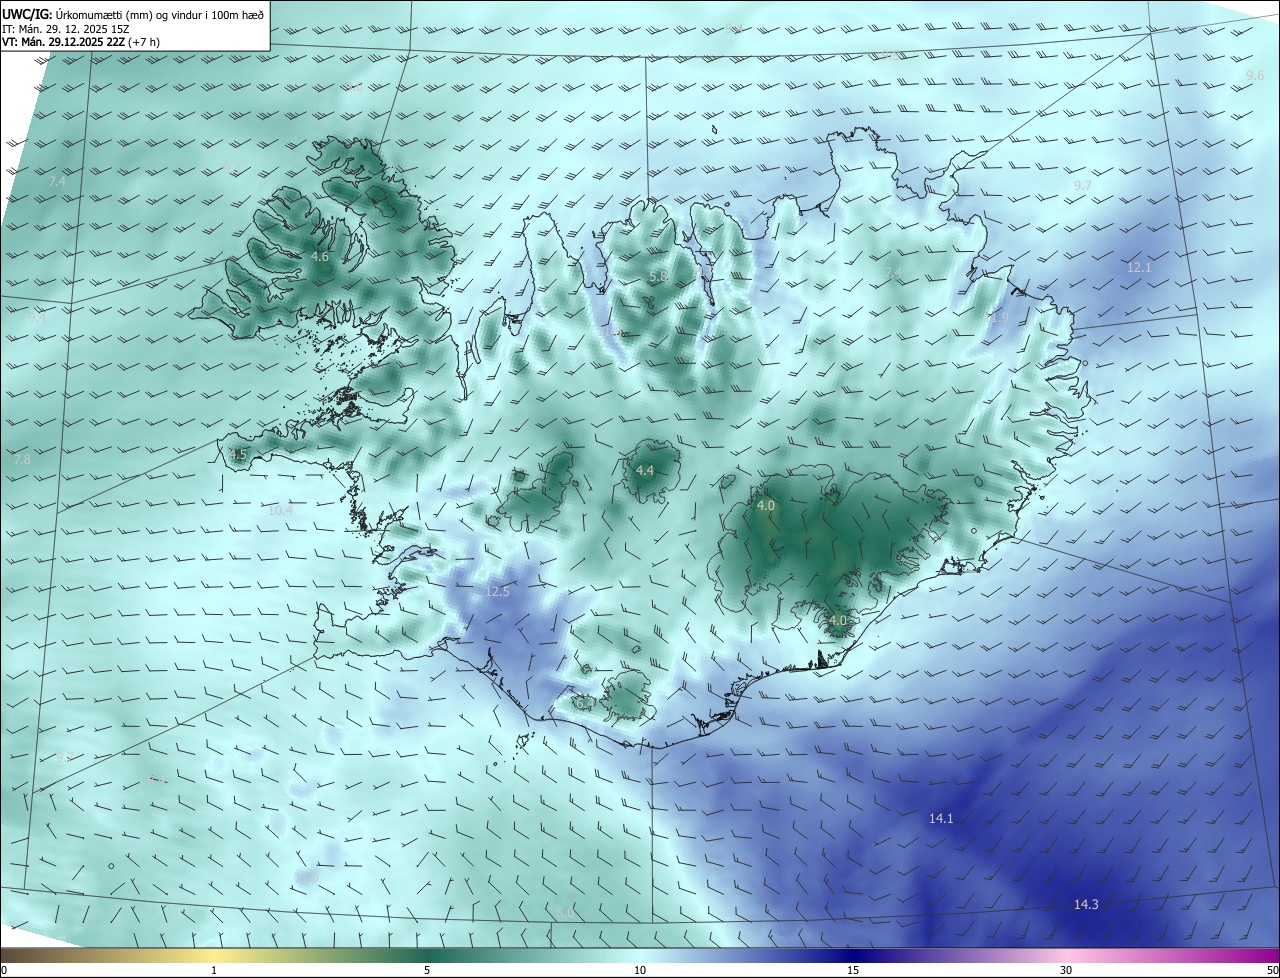
Task: Click the 12.1 value east of Iceland
Action: (x=1140, y=268)
